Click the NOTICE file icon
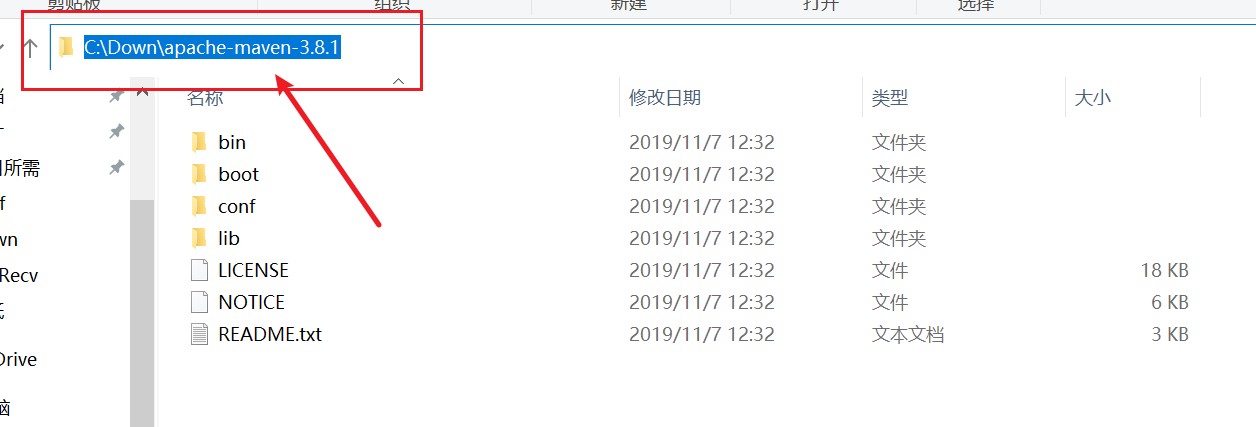This screenshot has width=1256, height=427. coord(199,302)
